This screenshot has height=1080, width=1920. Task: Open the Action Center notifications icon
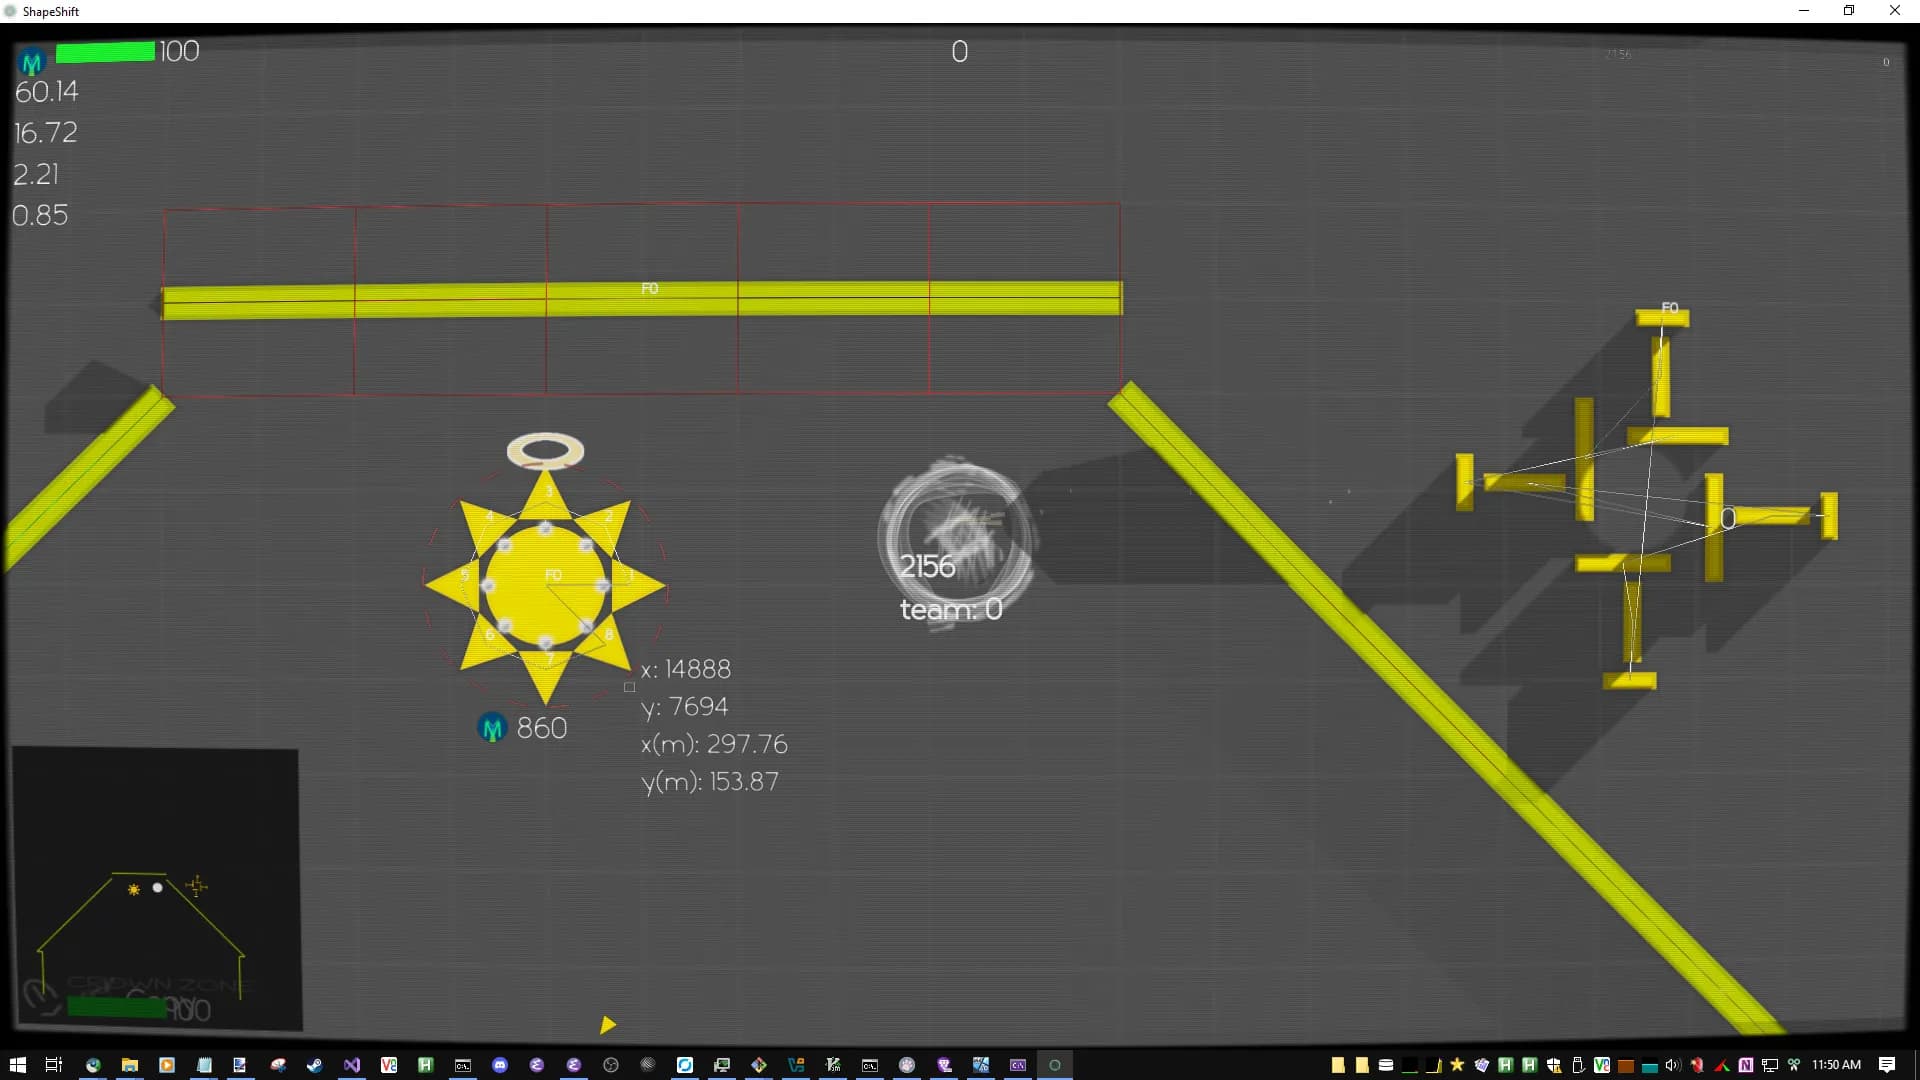[1887, 1065]
